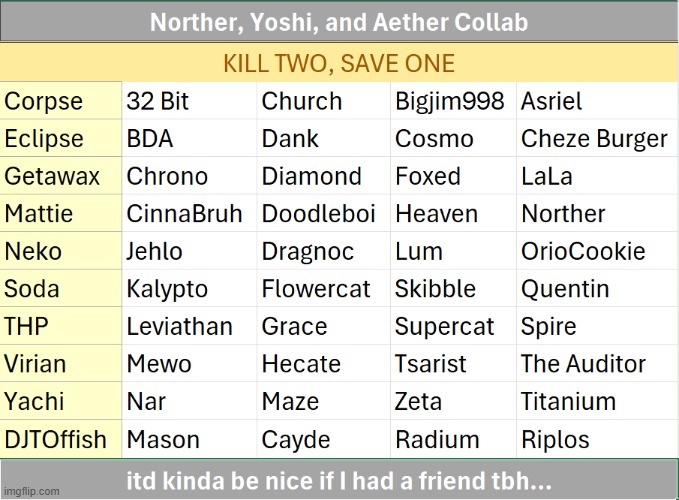Select the Hecate cell
The image size is (679, 500).
click(x=323, y=364)
